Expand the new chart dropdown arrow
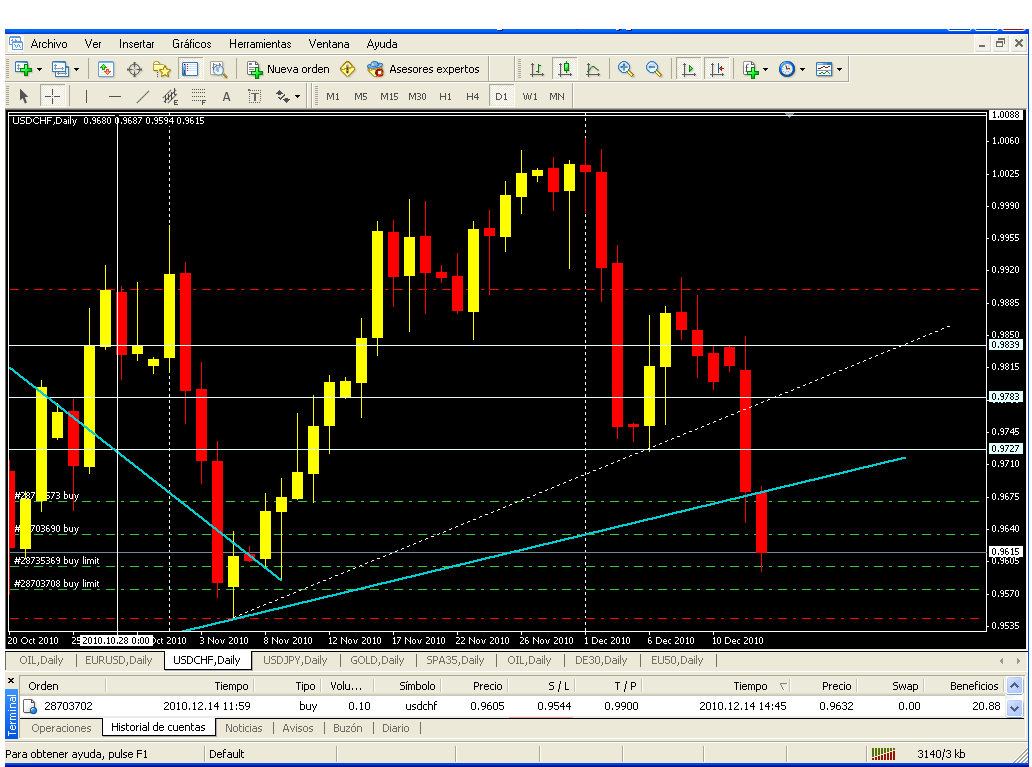 click(39, 69)
